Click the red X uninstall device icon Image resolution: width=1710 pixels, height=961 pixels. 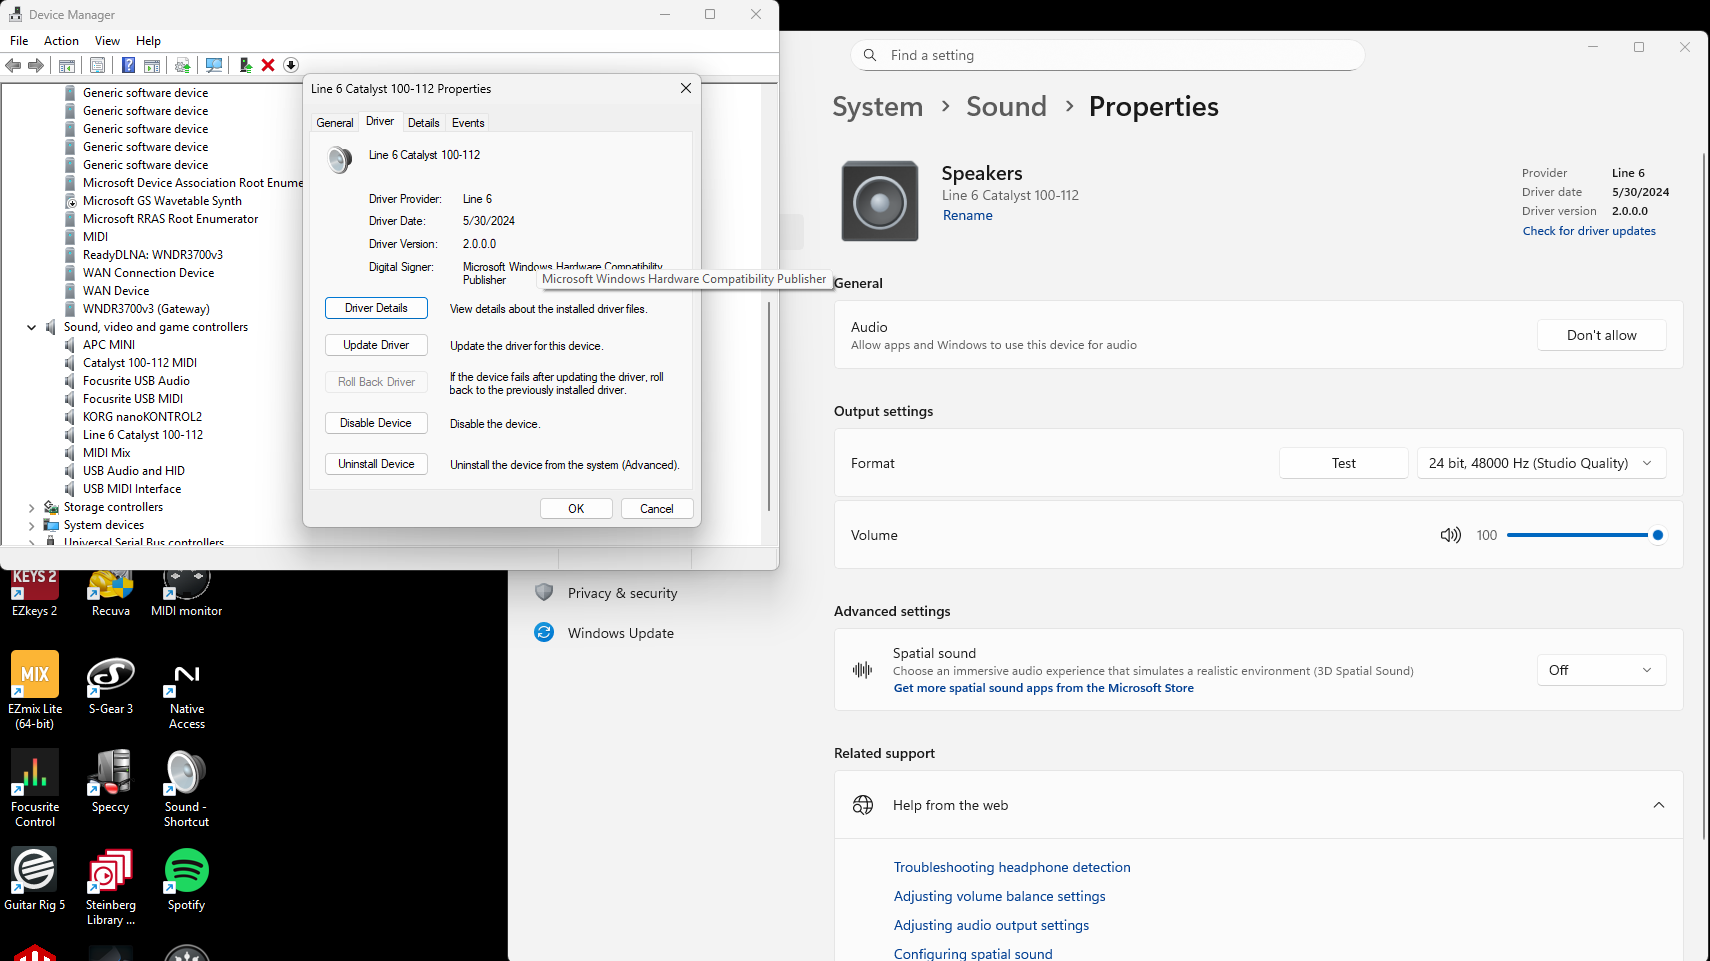point(268,65)
